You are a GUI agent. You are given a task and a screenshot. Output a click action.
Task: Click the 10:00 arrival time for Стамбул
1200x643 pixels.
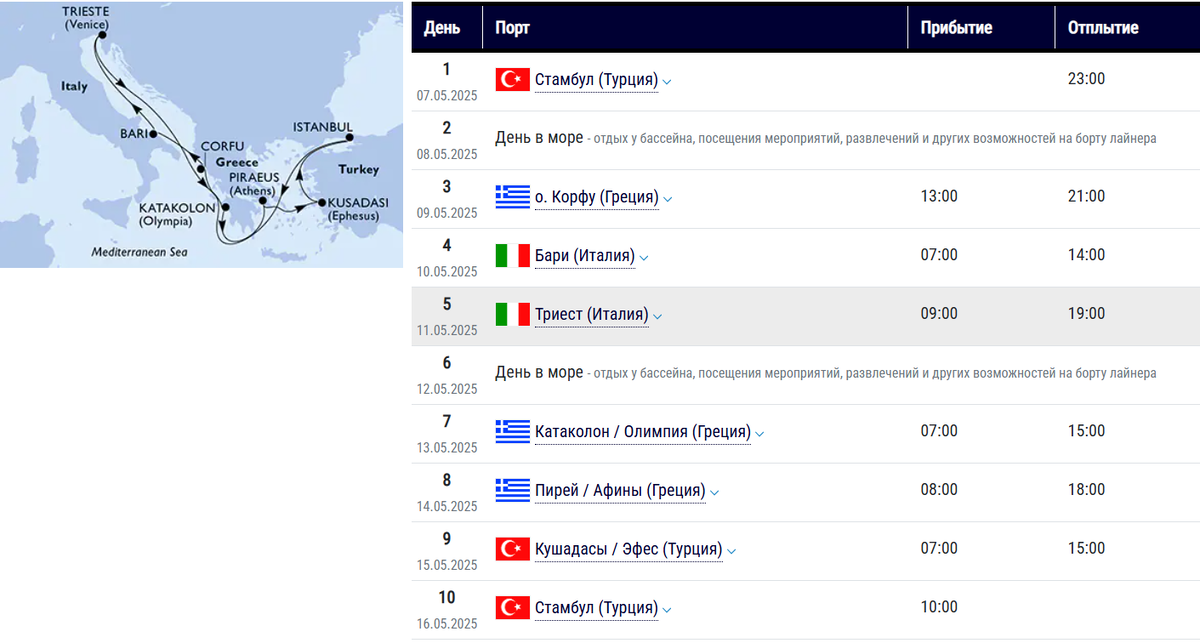click(939, 606)
